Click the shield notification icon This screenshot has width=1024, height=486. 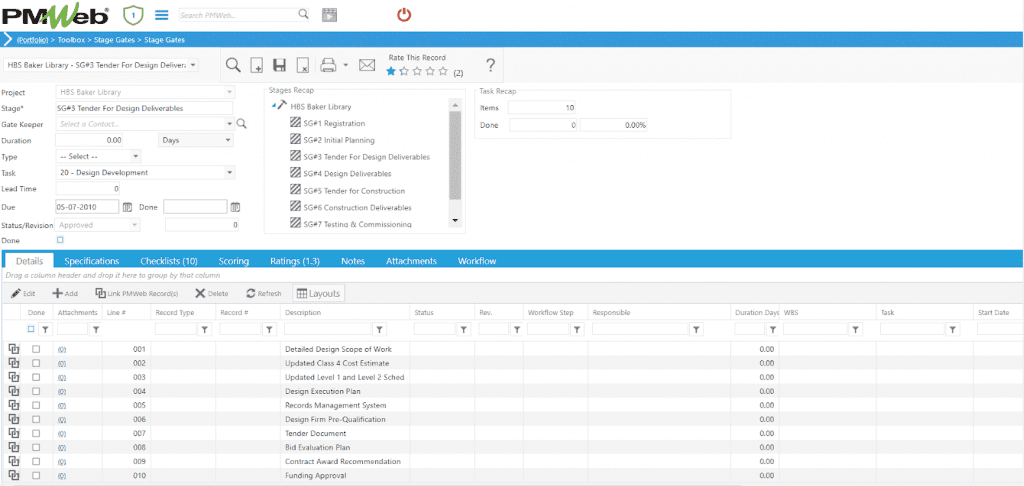(133, 14)
